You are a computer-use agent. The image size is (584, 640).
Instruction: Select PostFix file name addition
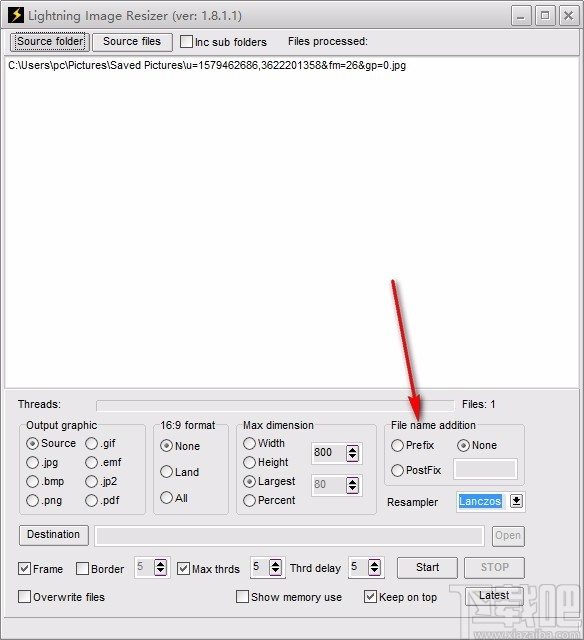397,471
